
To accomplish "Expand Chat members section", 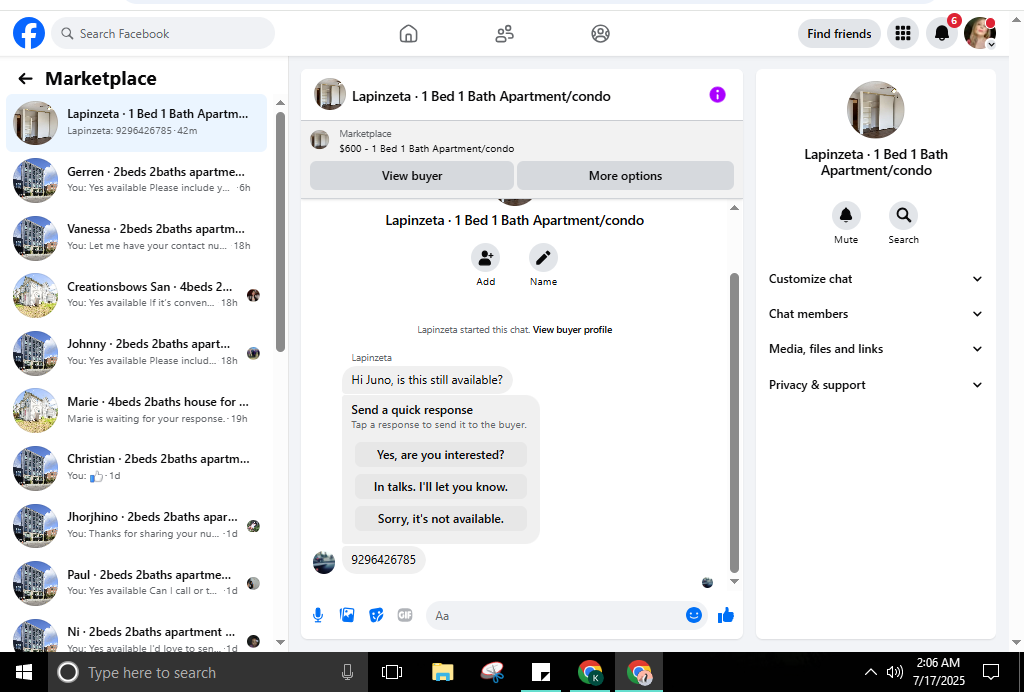I will pyautogui.click(x=875, y=314).
